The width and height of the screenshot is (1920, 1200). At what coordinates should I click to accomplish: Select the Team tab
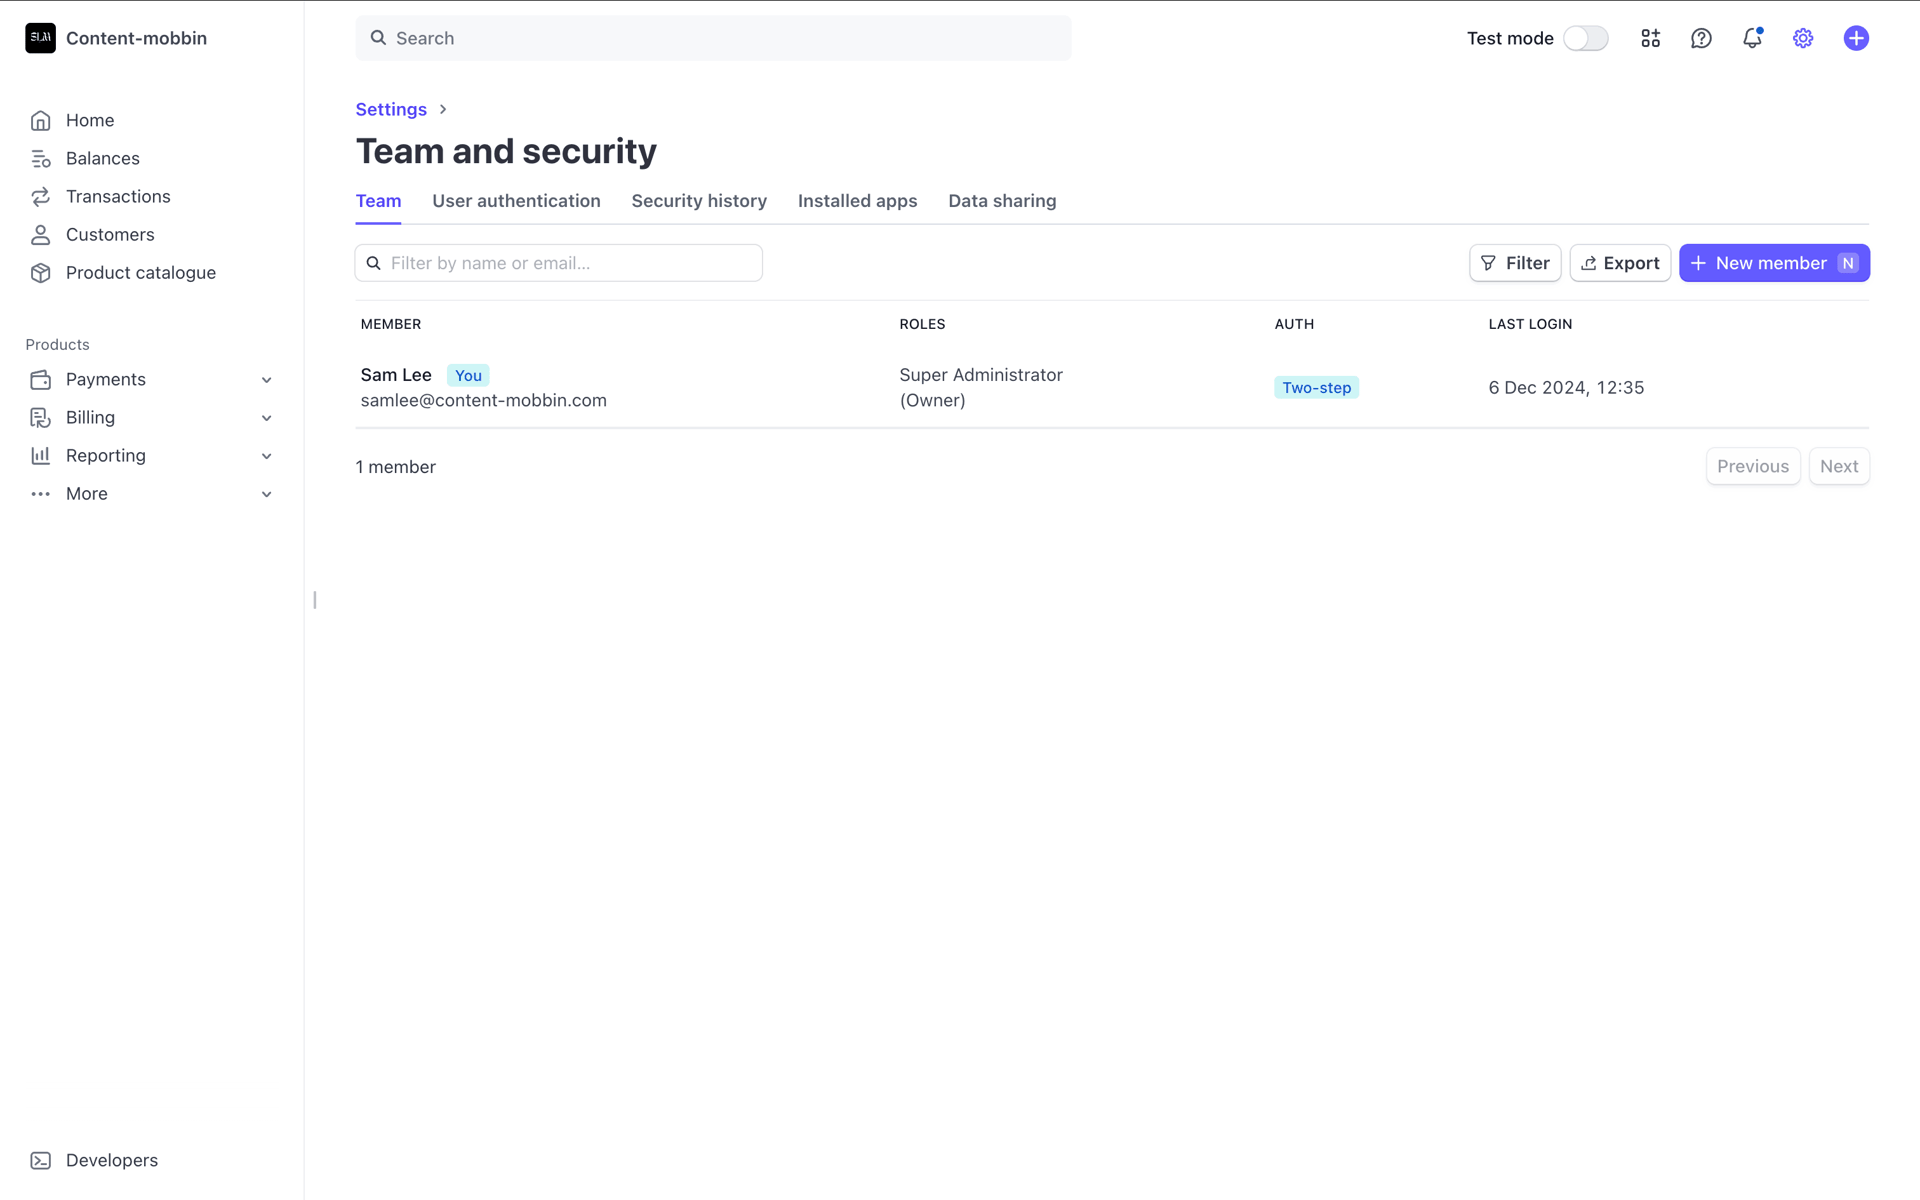(378, 201)
